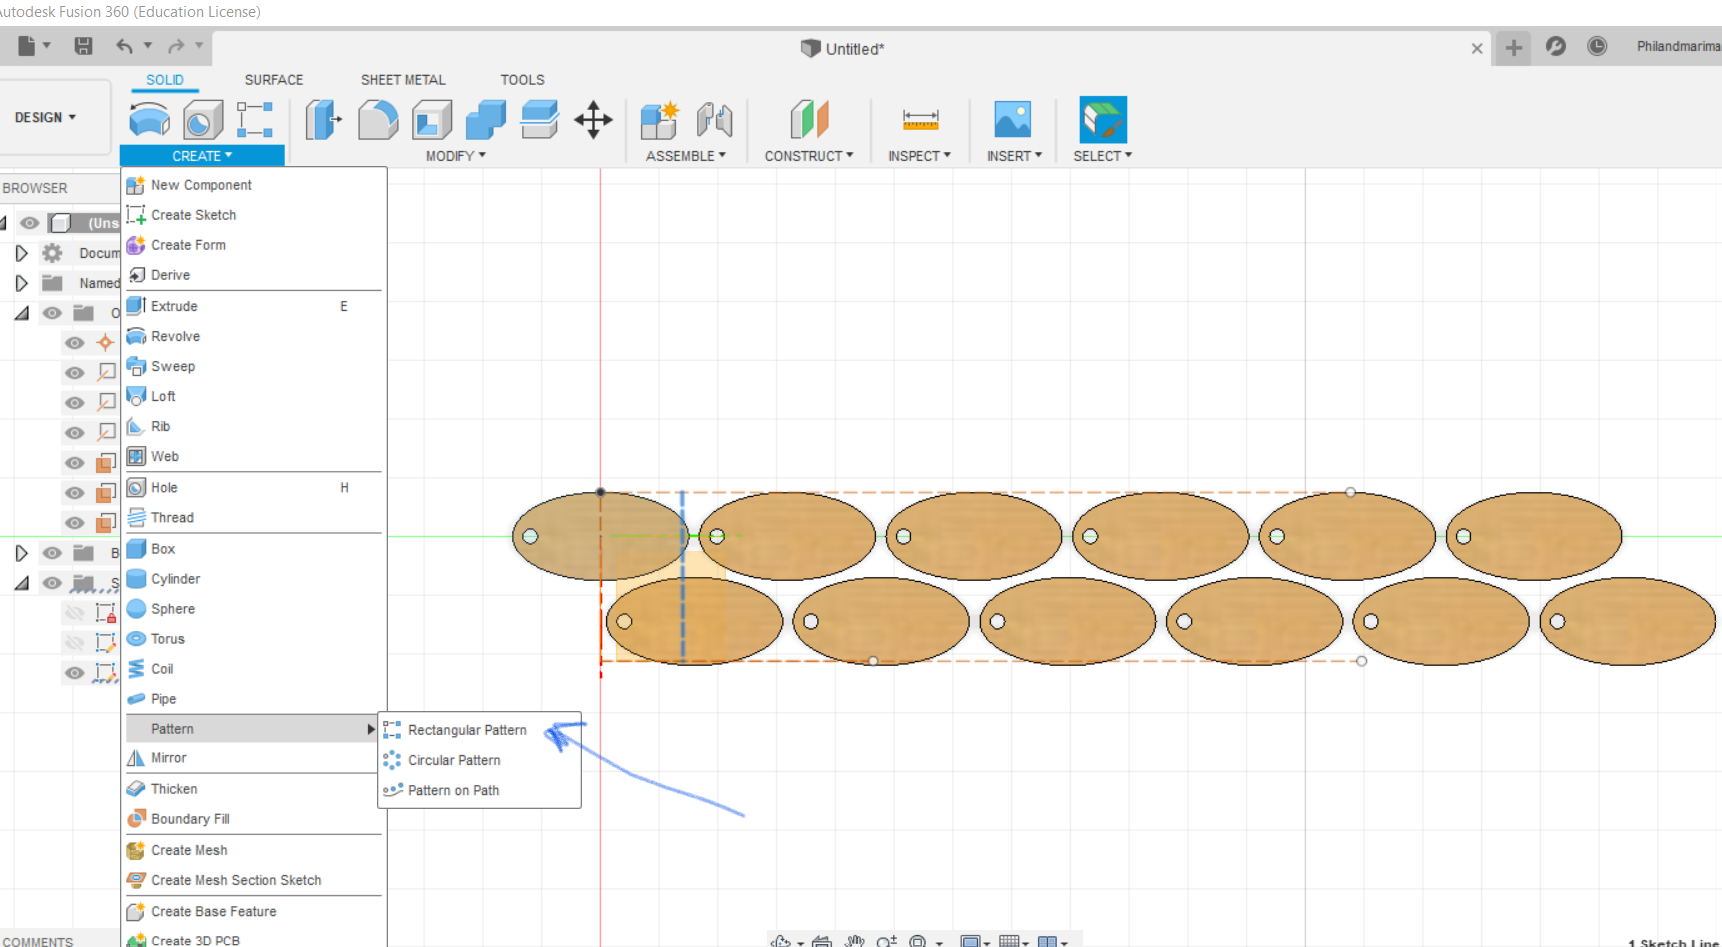Image resolution: width=1722 pixels, height=947 pixels.
Task: Activate the Move/Copy tool icon
Action: (x=593, y=119)
